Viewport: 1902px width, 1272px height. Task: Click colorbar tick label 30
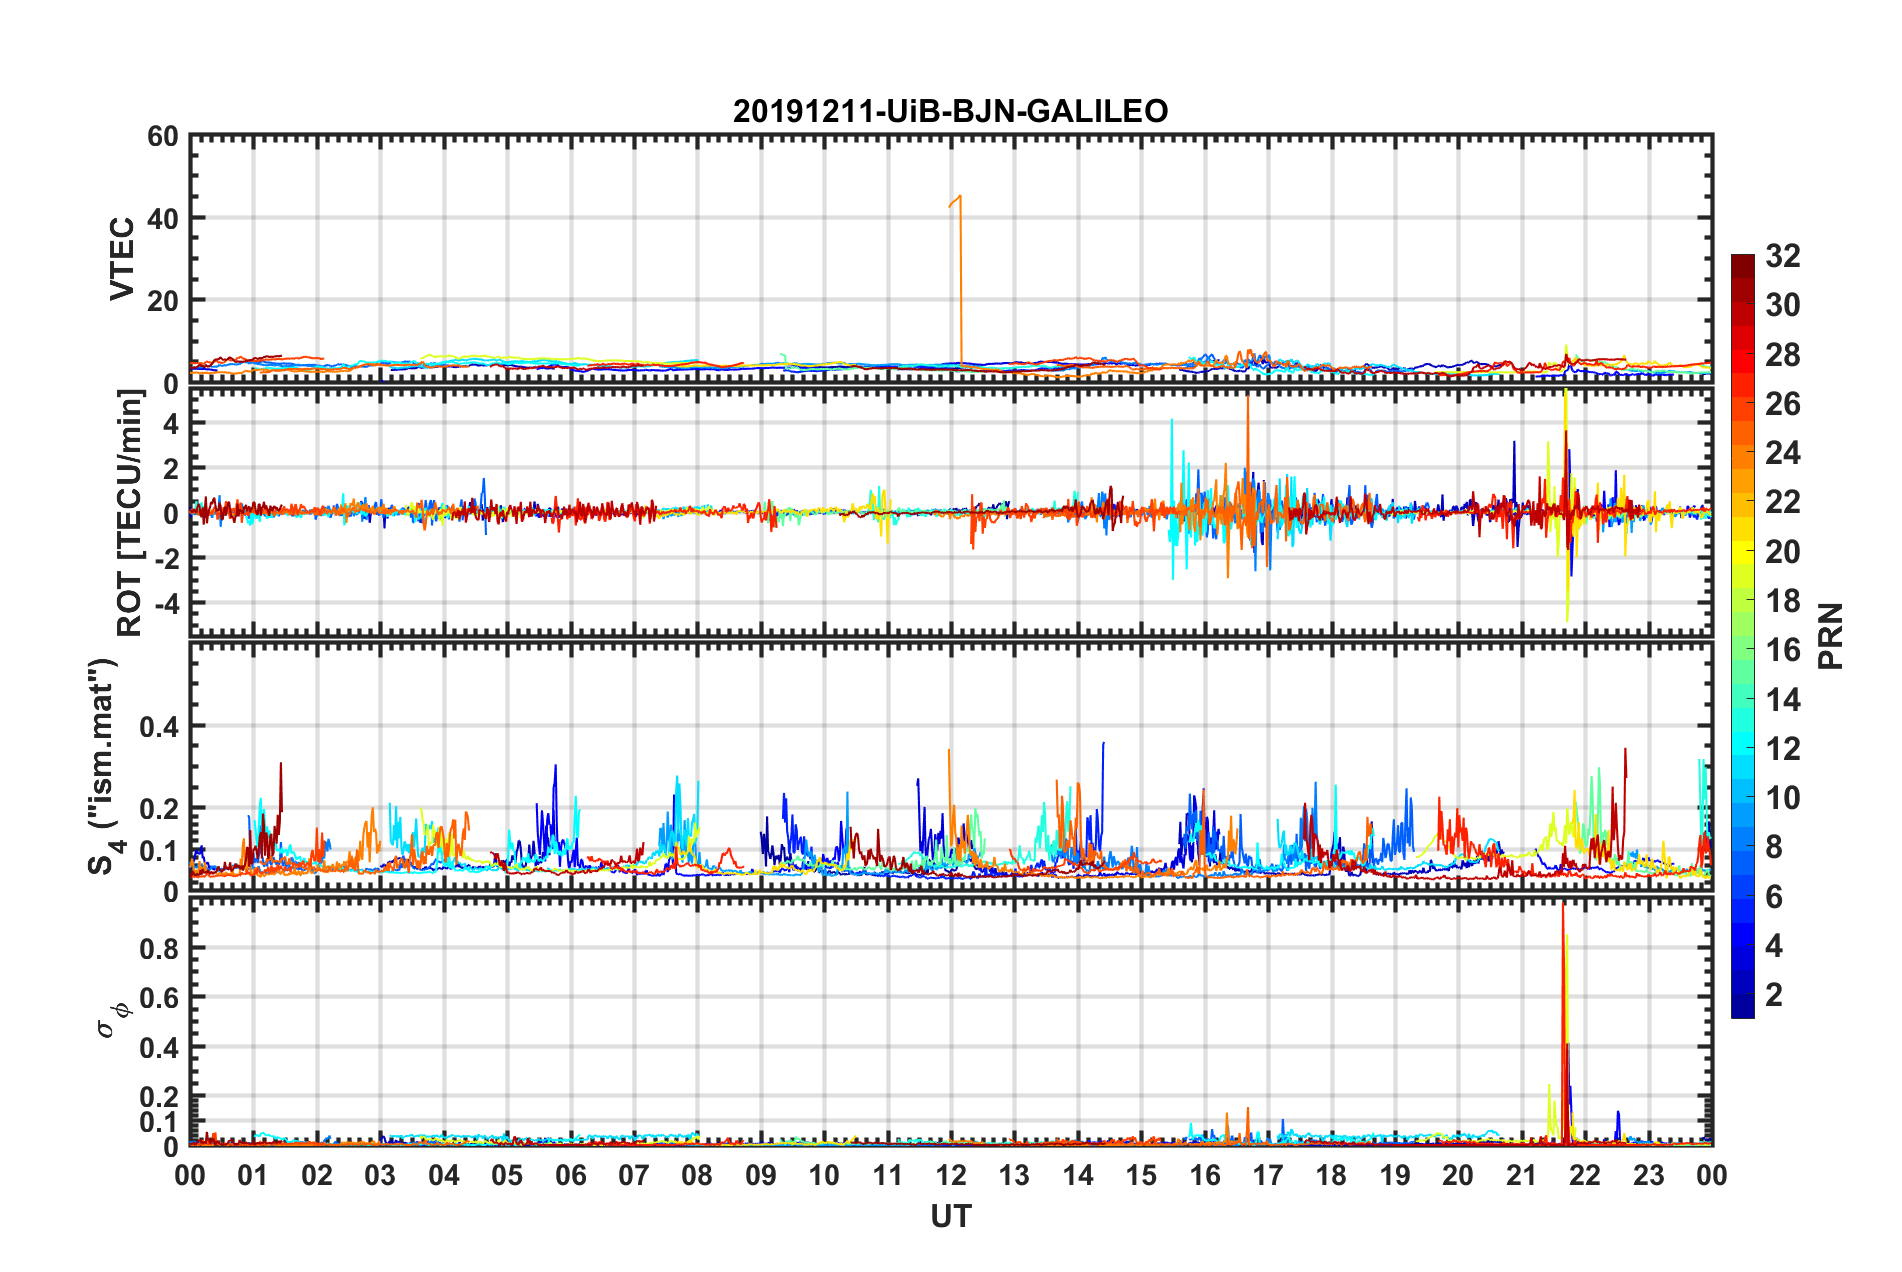[1782, 305]
